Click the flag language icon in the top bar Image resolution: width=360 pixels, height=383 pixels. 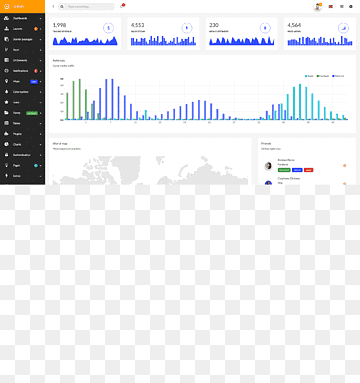[331, 6]
